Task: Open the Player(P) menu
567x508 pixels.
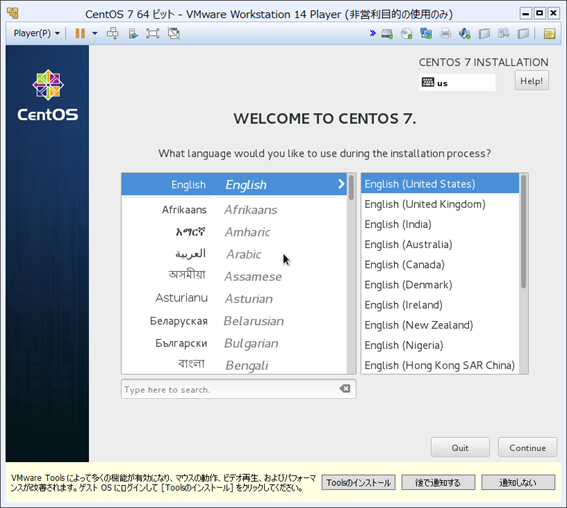Action: click(36, 33)
